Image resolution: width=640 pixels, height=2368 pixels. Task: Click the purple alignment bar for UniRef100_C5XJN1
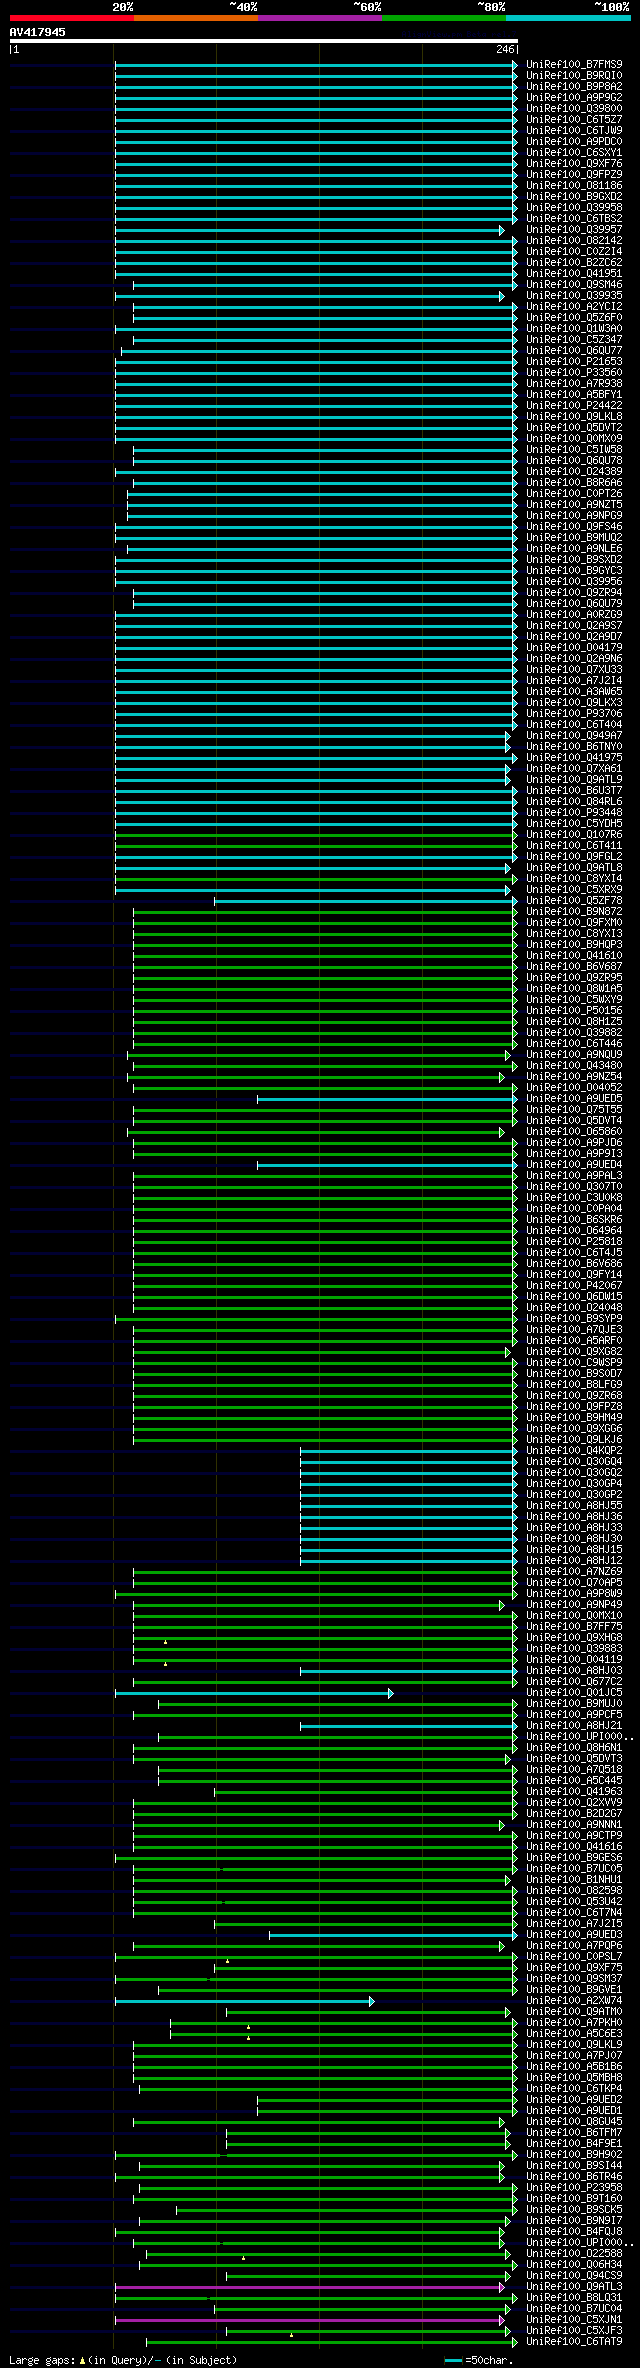pos(310,2320)
